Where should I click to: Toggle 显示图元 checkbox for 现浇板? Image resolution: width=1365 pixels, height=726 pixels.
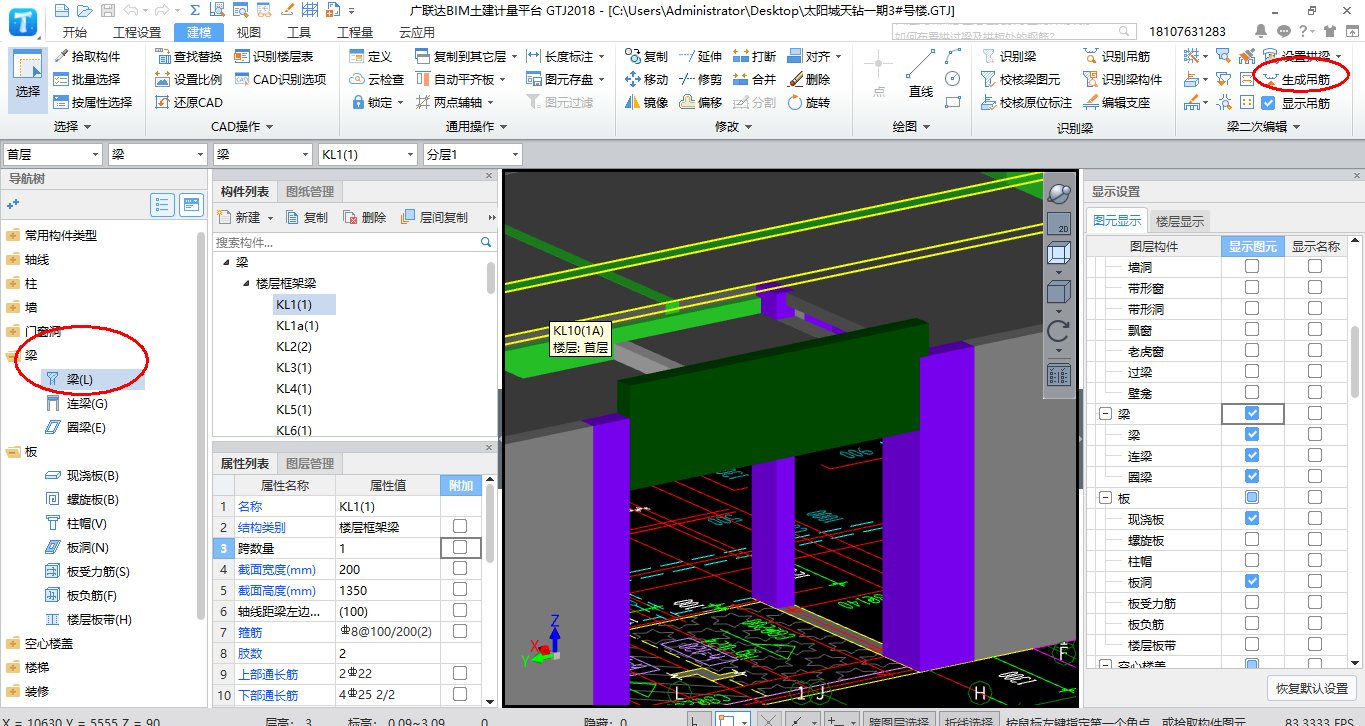[x=1252, y=518]
